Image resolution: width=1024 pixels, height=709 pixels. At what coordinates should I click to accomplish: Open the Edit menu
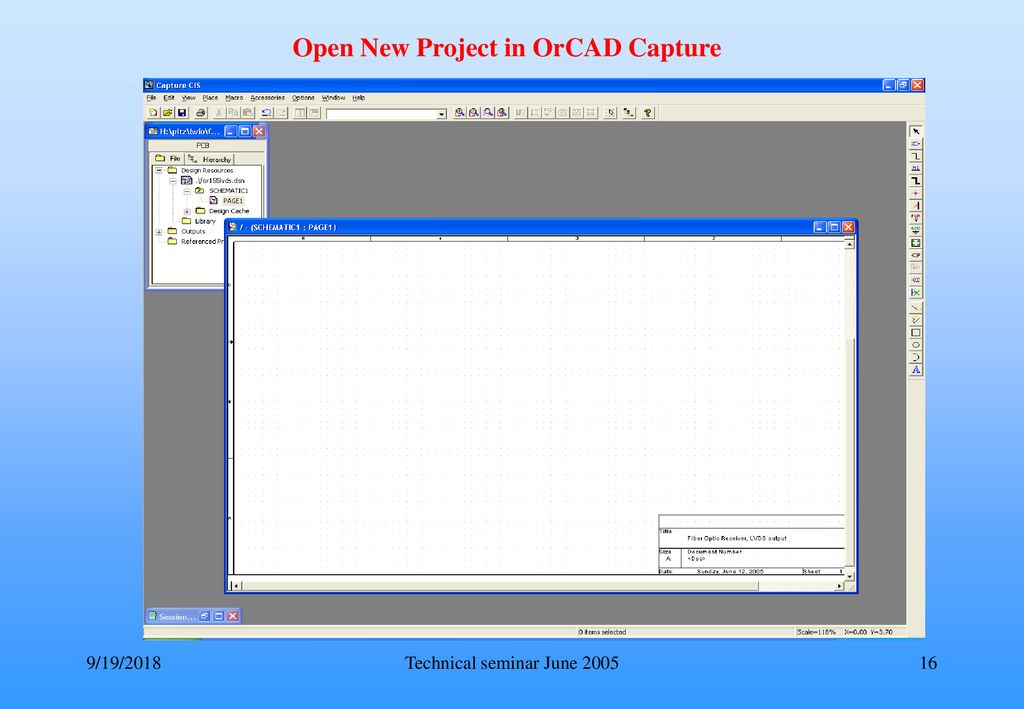(168, 98)
